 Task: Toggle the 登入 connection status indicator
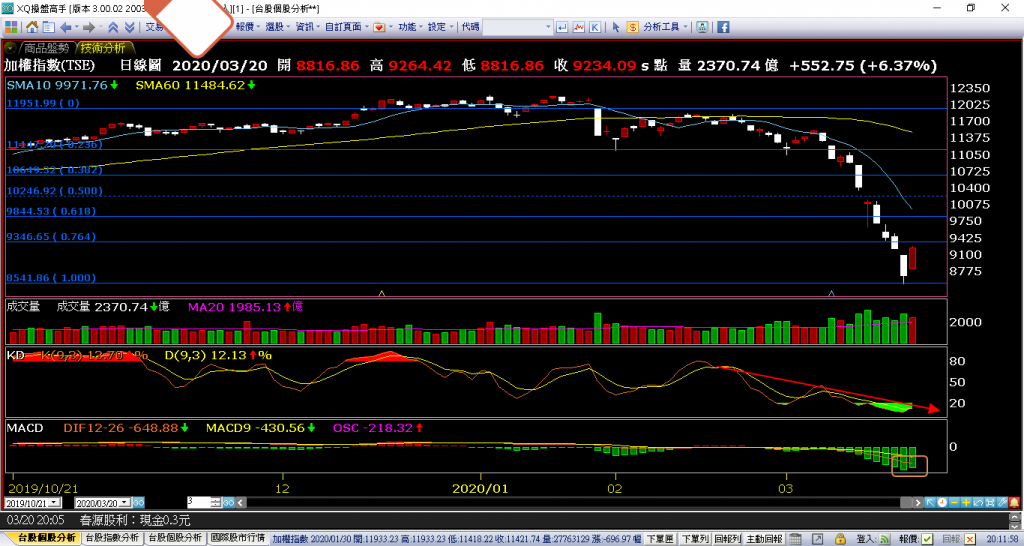[883, 538]
